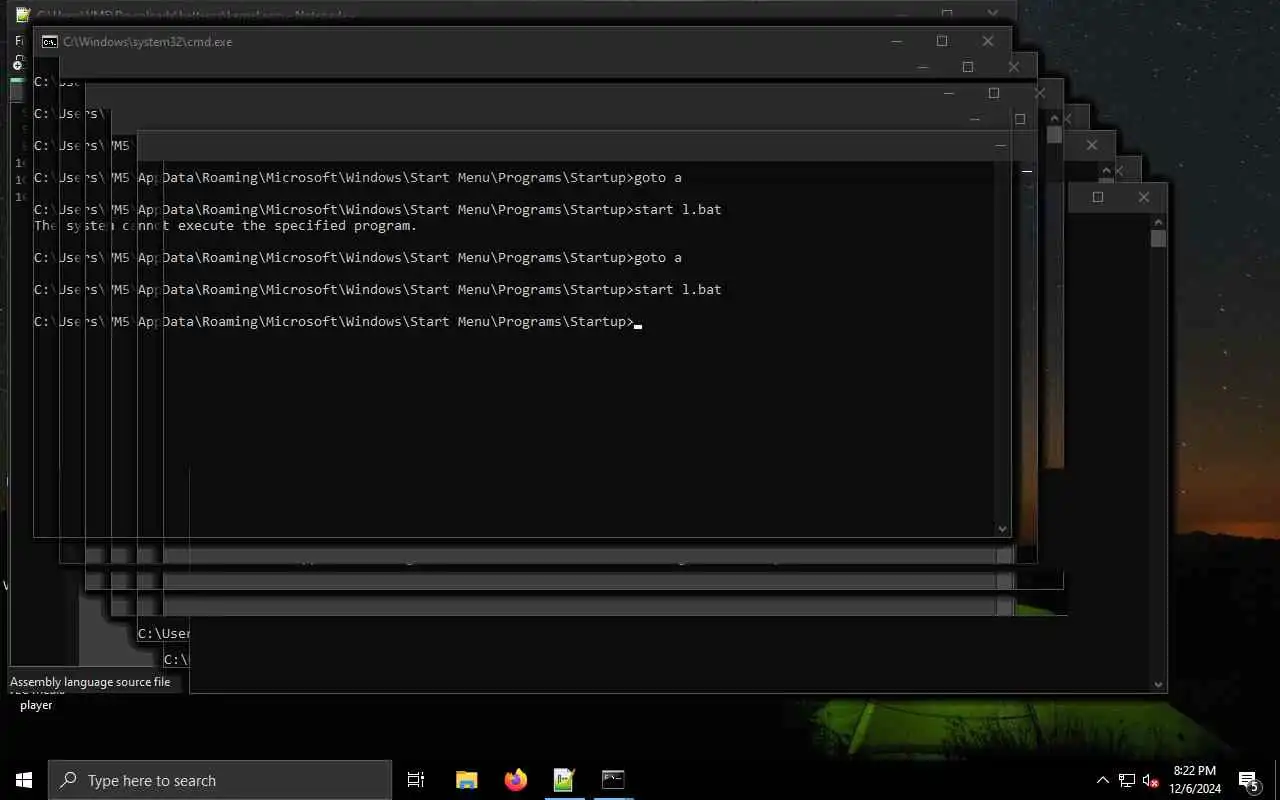Show hidden system tray icons
The width and height of the screenshot is (1280, 800).
click(1103, 780)
